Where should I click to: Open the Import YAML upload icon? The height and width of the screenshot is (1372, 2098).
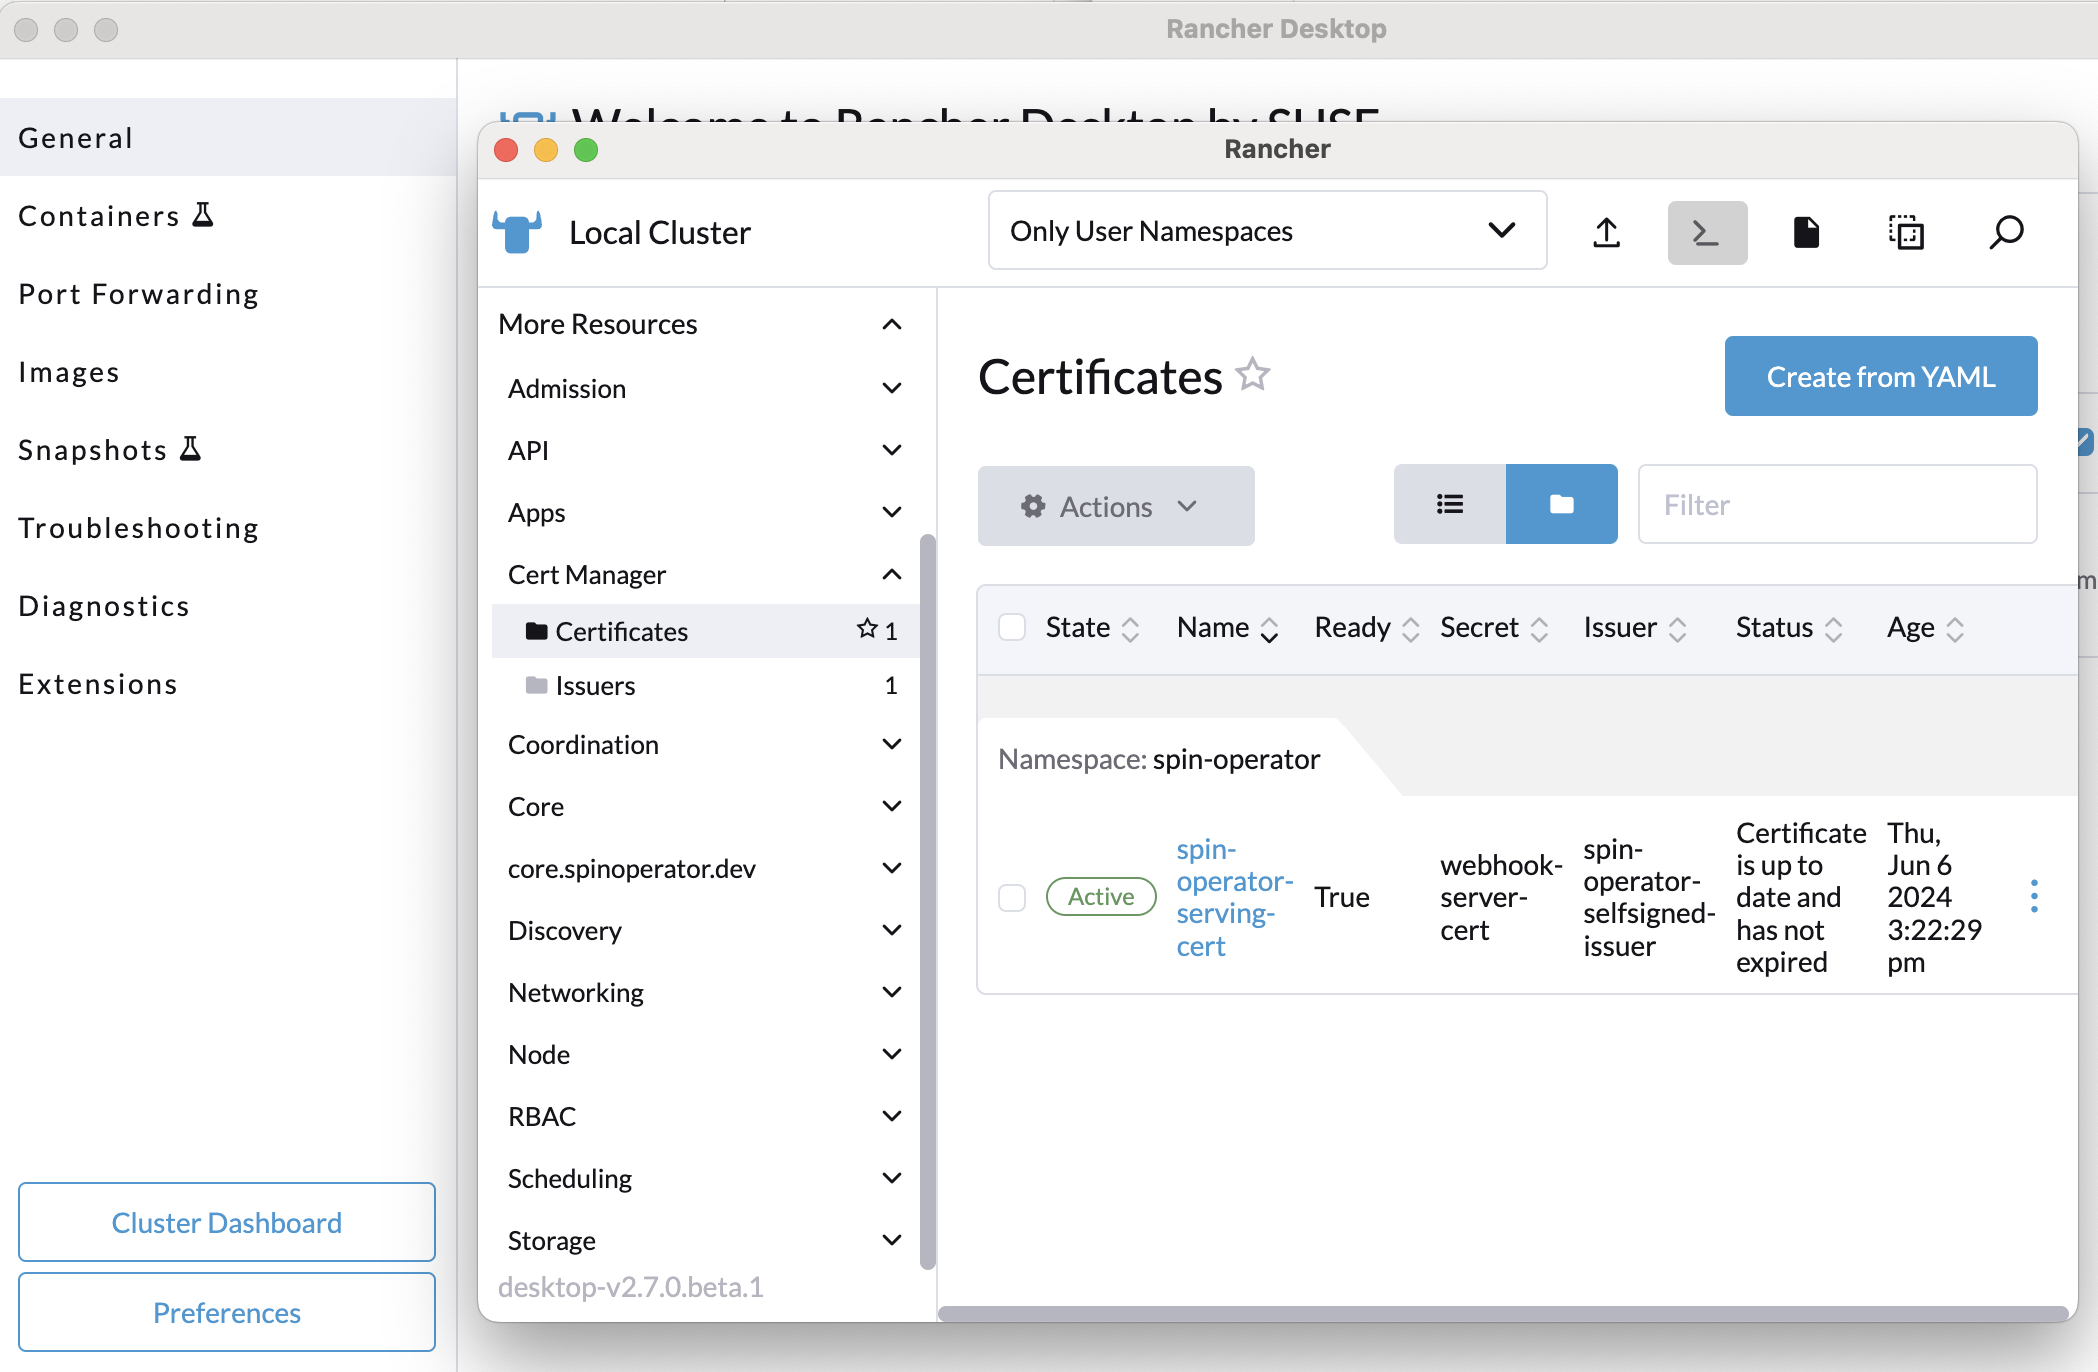pyautogui.click(x=1606, y=232)
